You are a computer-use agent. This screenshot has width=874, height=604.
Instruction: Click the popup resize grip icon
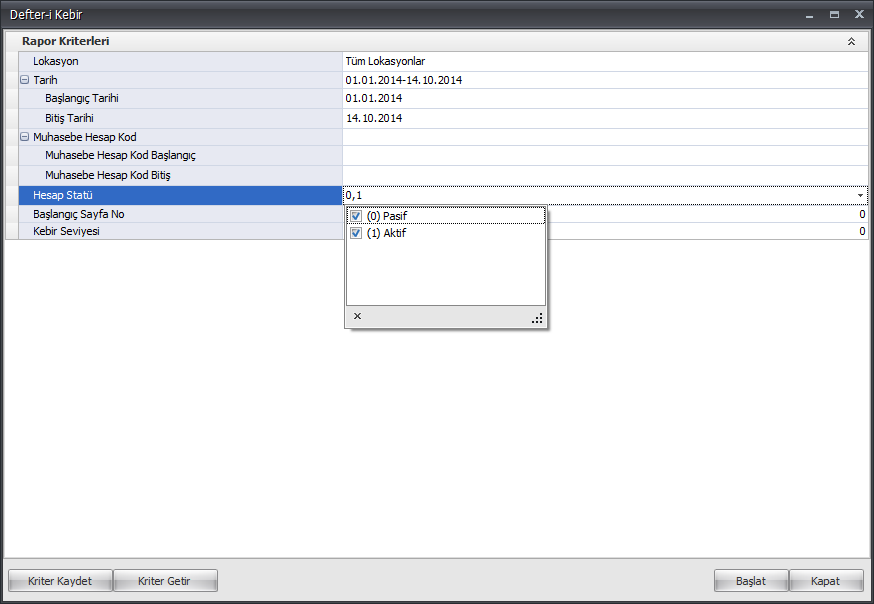537,318
